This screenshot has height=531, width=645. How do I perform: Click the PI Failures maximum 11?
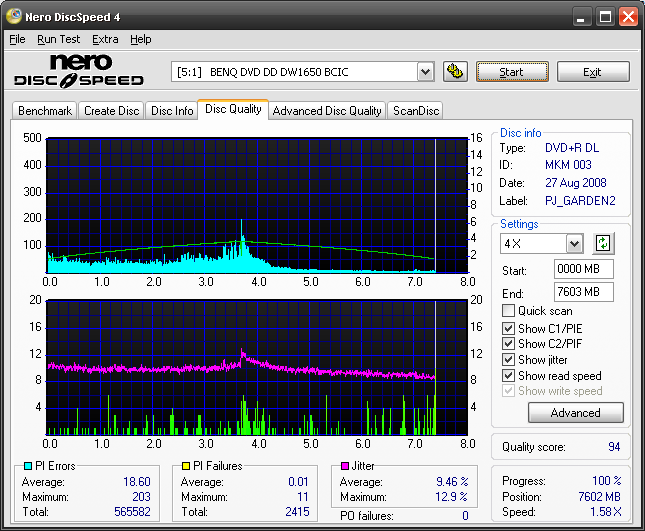pyautogui.click(x=303, y=497)
